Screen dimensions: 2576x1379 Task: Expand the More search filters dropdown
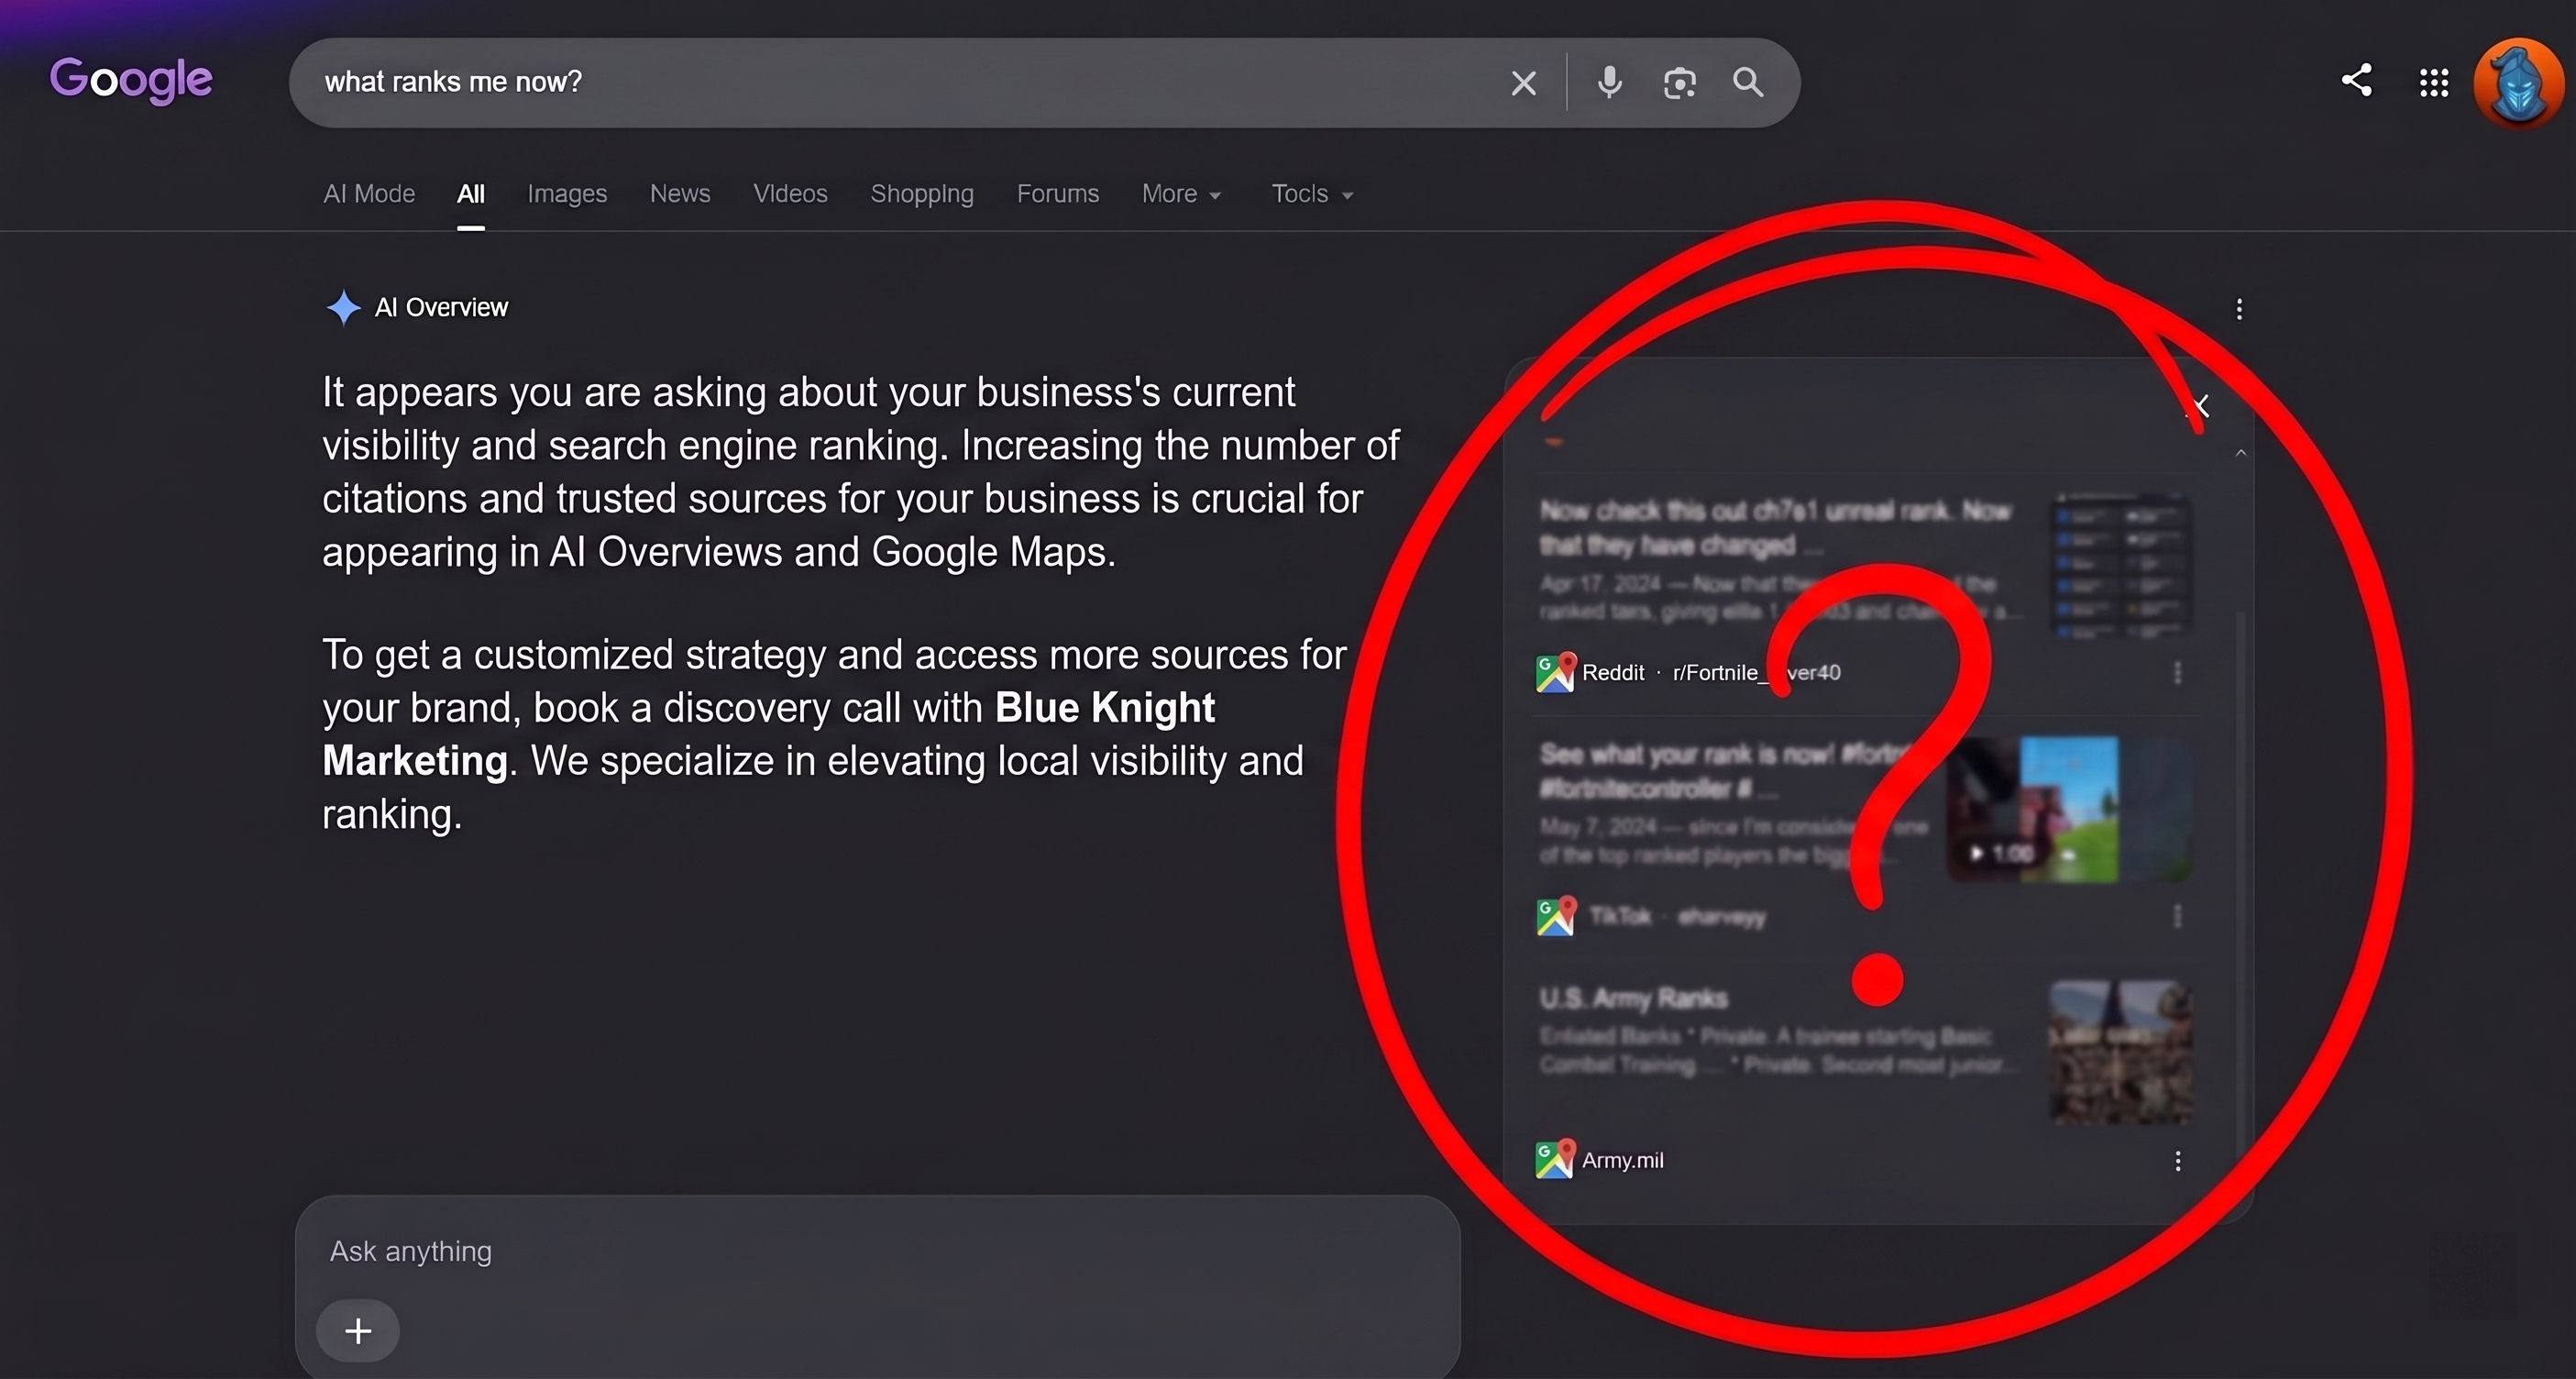[1181, 194]
